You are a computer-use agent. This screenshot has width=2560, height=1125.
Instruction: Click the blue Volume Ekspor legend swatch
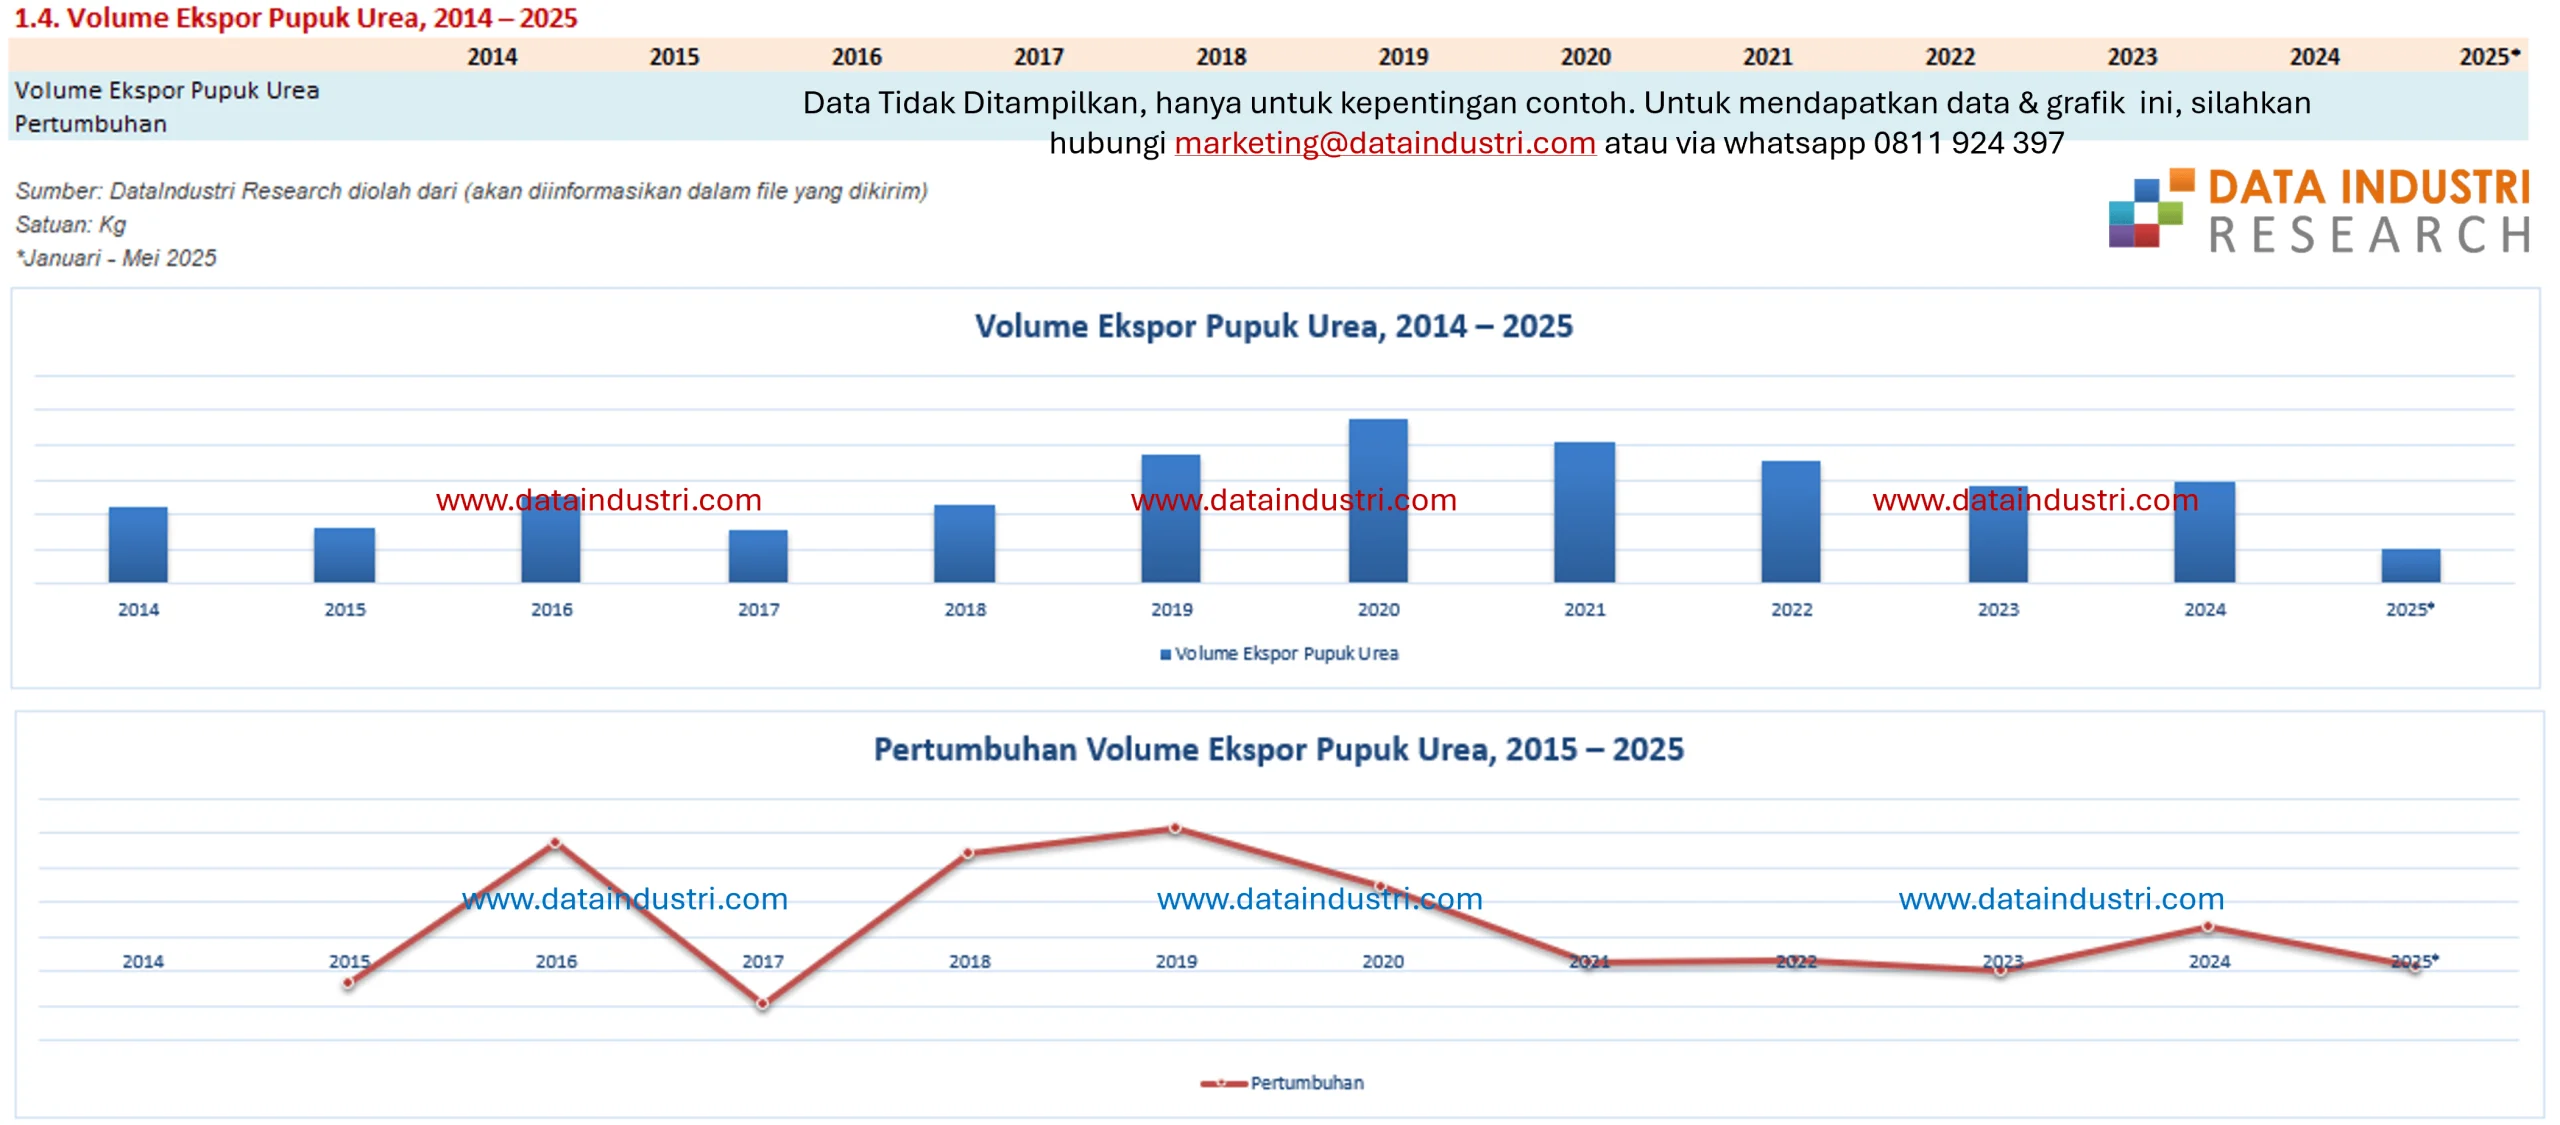pyautogui.click(x=1165, y=654)
